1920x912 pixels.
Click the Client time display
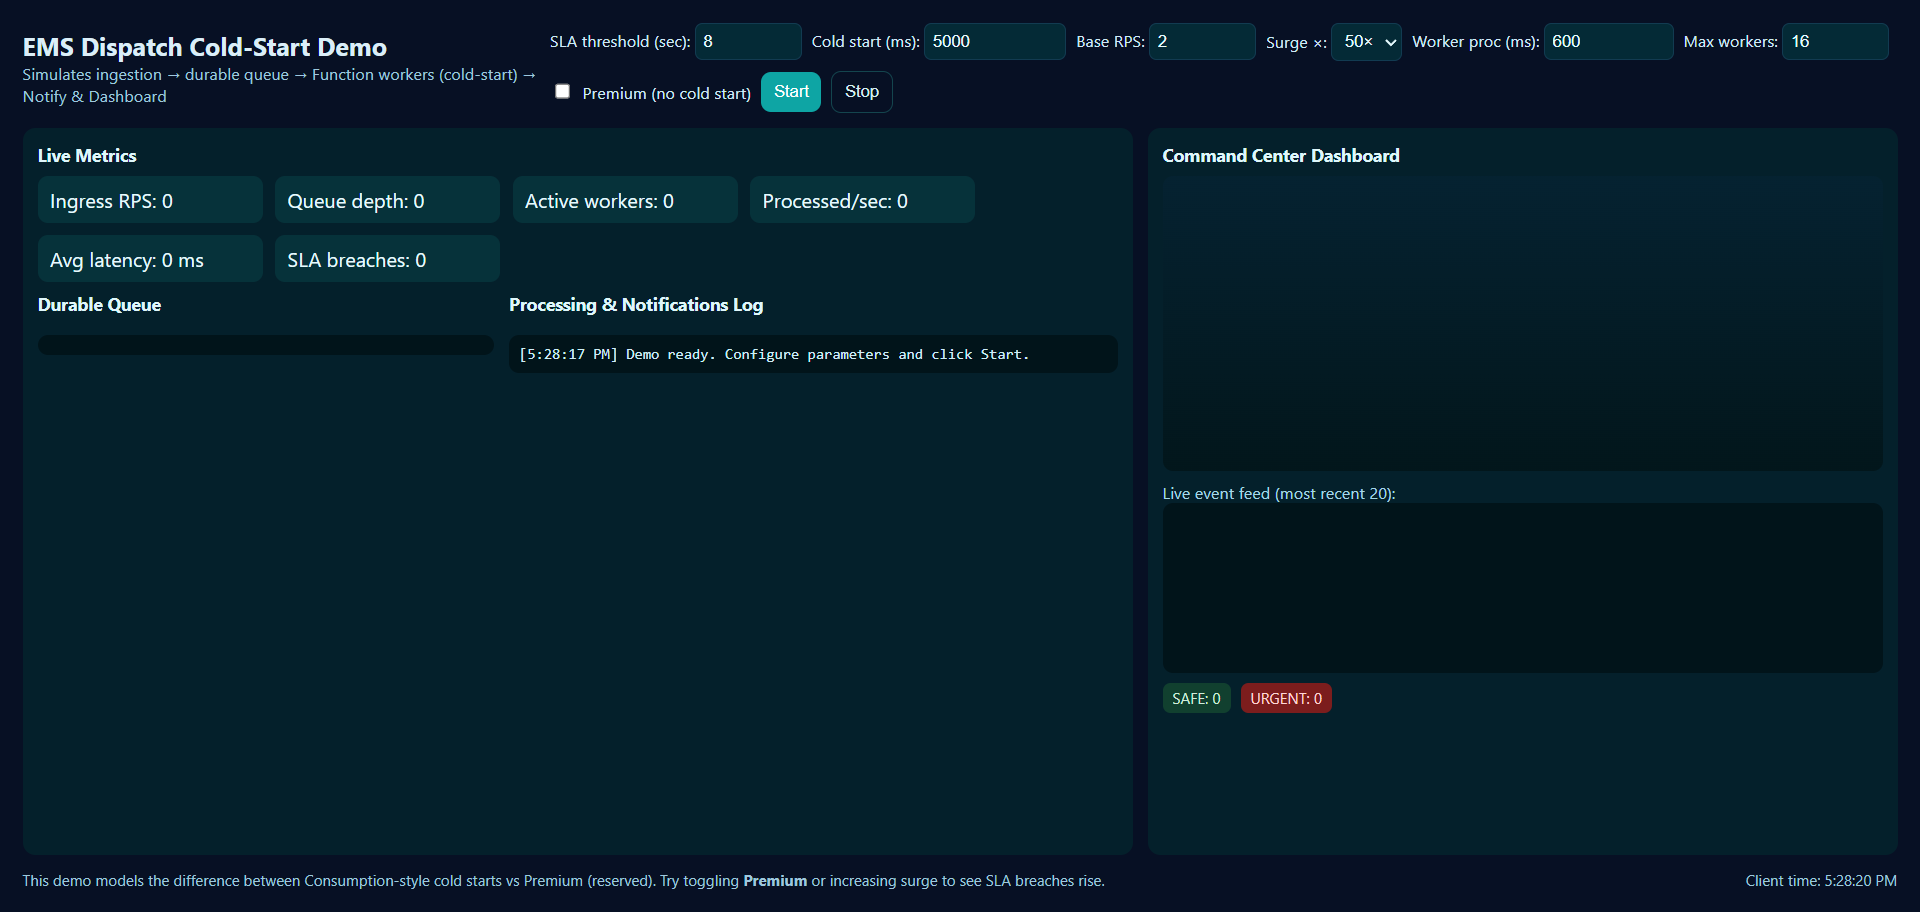coord(1821,881)
